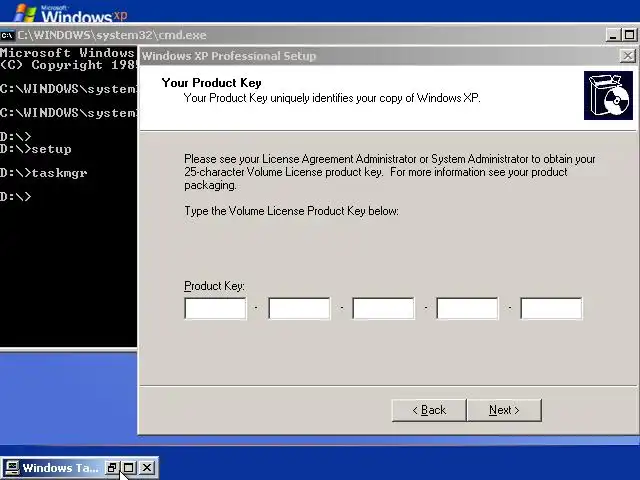Focus the third Product Key field
Image resolution: width=640 pixels, height=480 pixels.
pyautogui.click(x=383, y=308)
